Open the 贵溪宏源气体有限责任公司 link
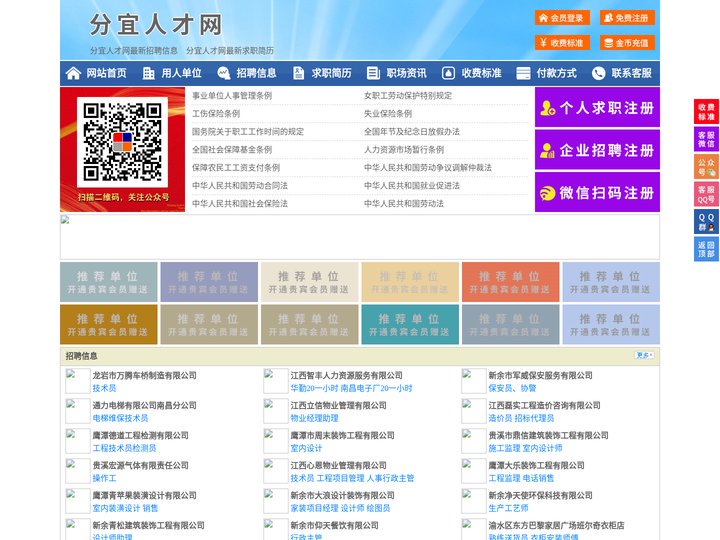 click(x=140, y=465)
